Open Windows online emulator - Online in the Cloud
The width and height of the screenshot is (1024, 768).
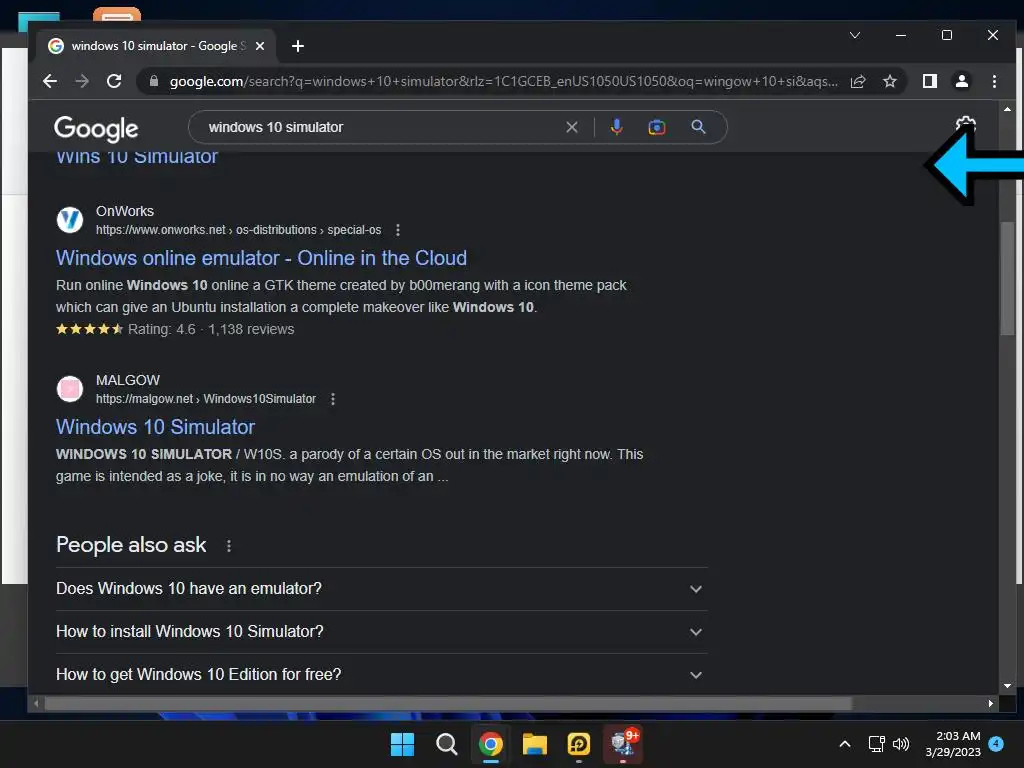(x=261, y=258)
